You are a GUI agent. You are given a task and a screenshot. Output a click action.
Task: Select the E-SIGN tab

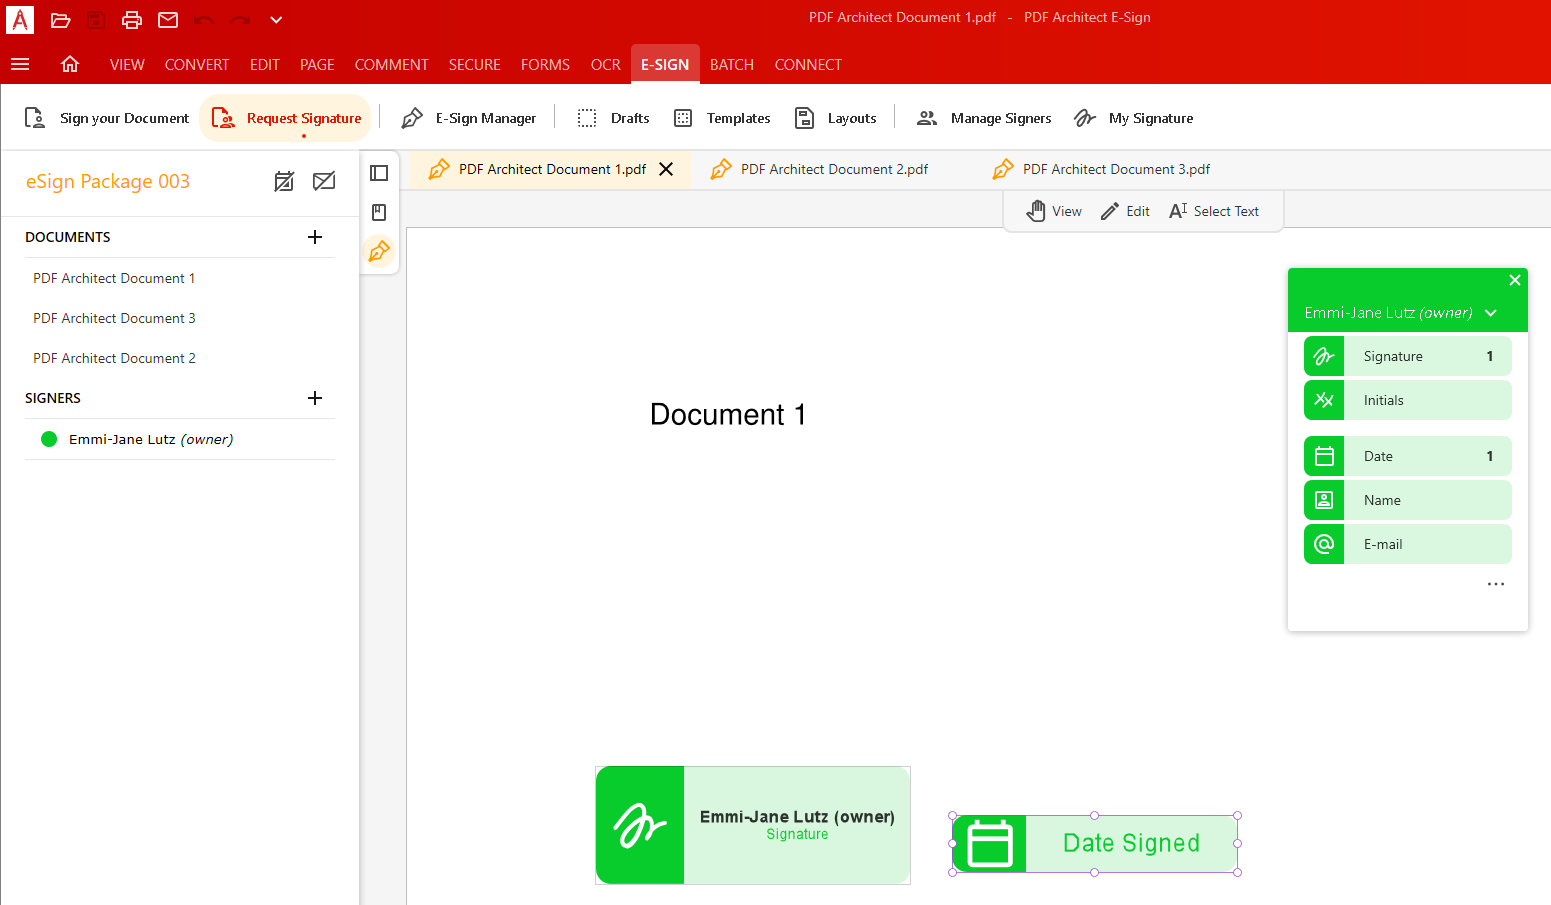point(665,65)
